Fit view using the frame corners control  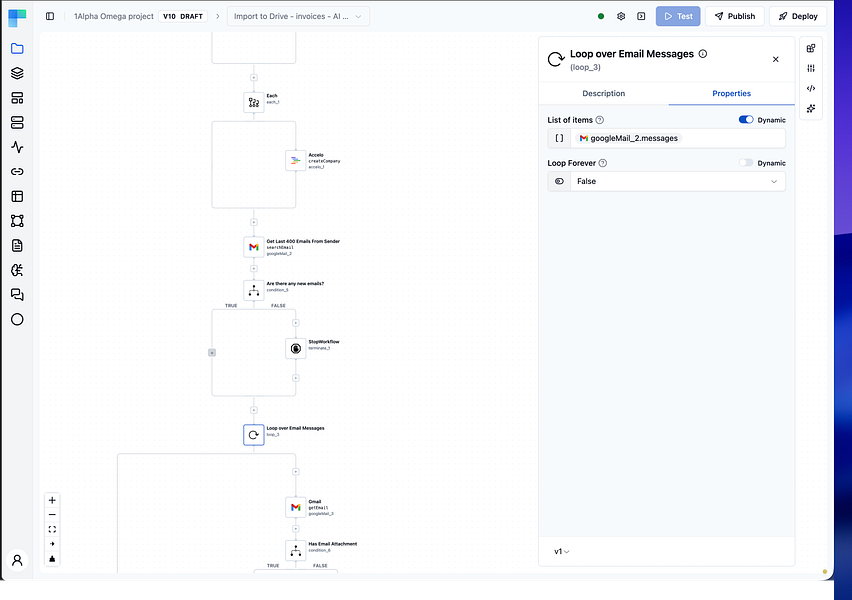52,529
